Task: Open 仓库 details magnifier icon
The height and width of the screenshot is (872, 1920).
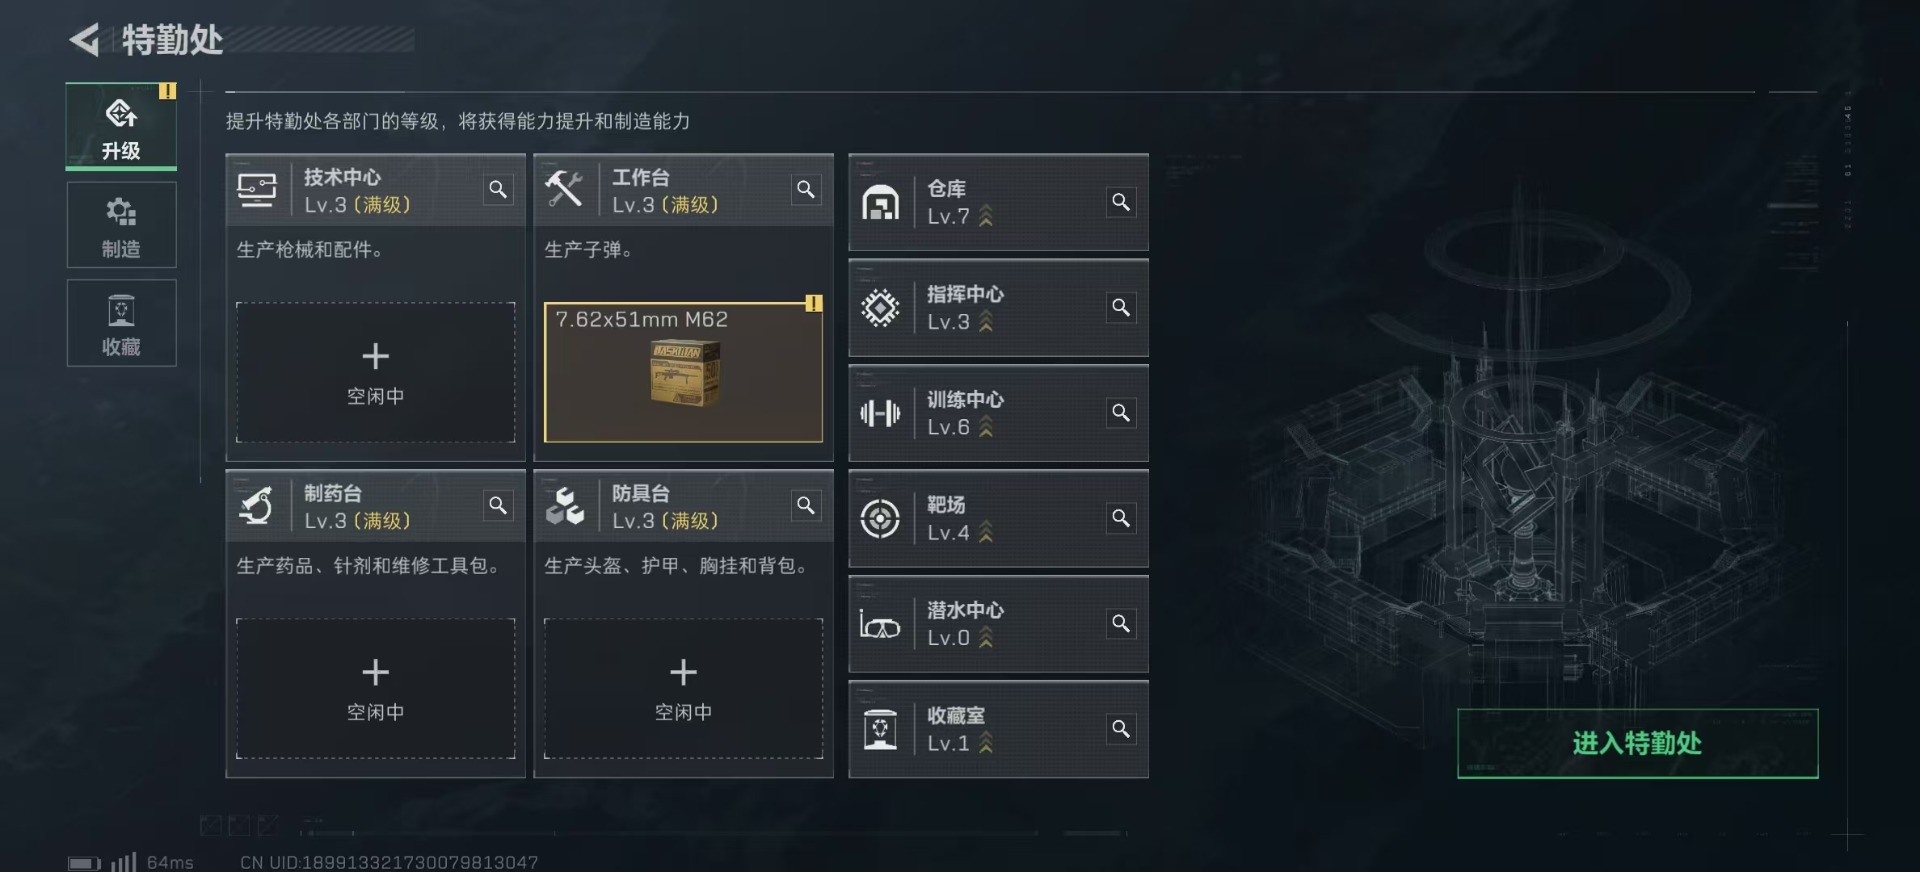Action: (x=1121, y=202)
